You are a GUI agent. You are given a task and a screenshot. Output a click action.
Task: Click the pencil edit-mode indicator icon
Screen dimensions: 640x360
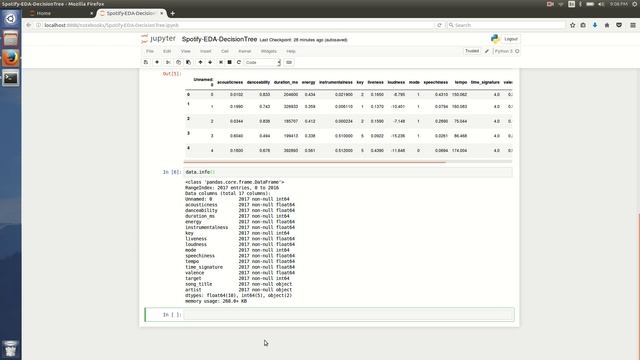(x=487, y=51)
